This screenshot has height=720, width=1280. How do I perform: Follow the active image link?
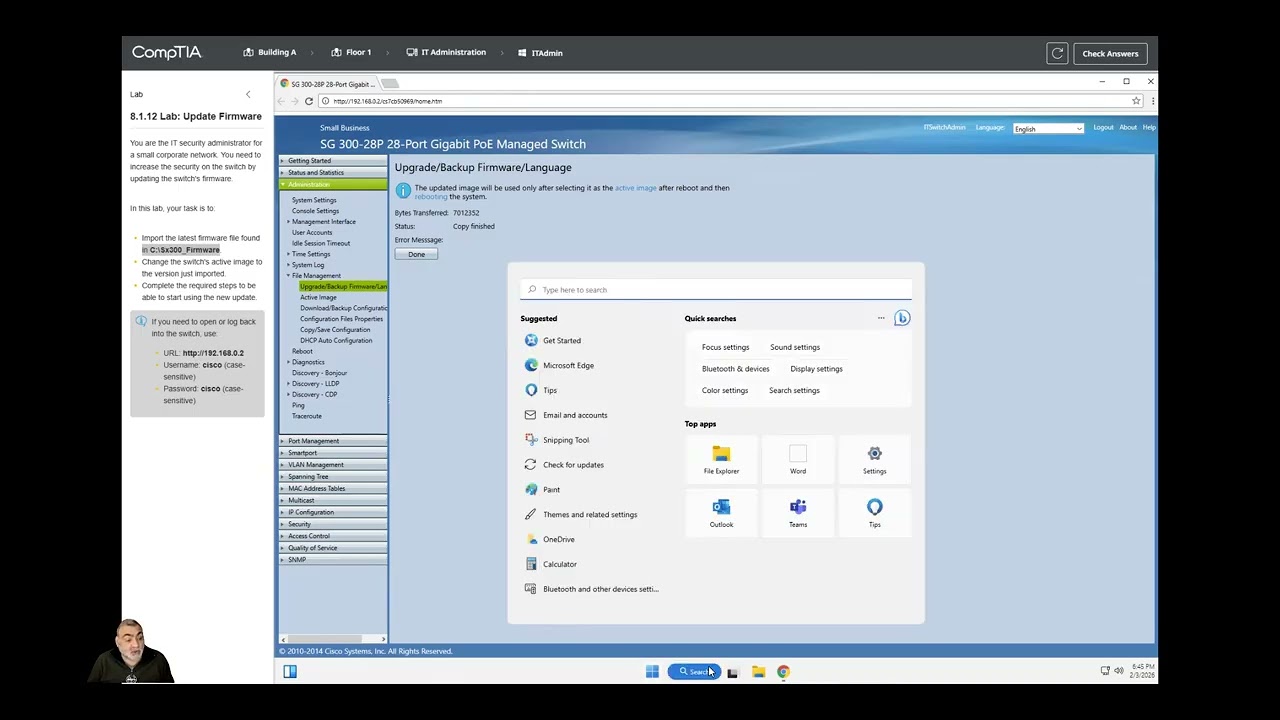tap(635, 188)
